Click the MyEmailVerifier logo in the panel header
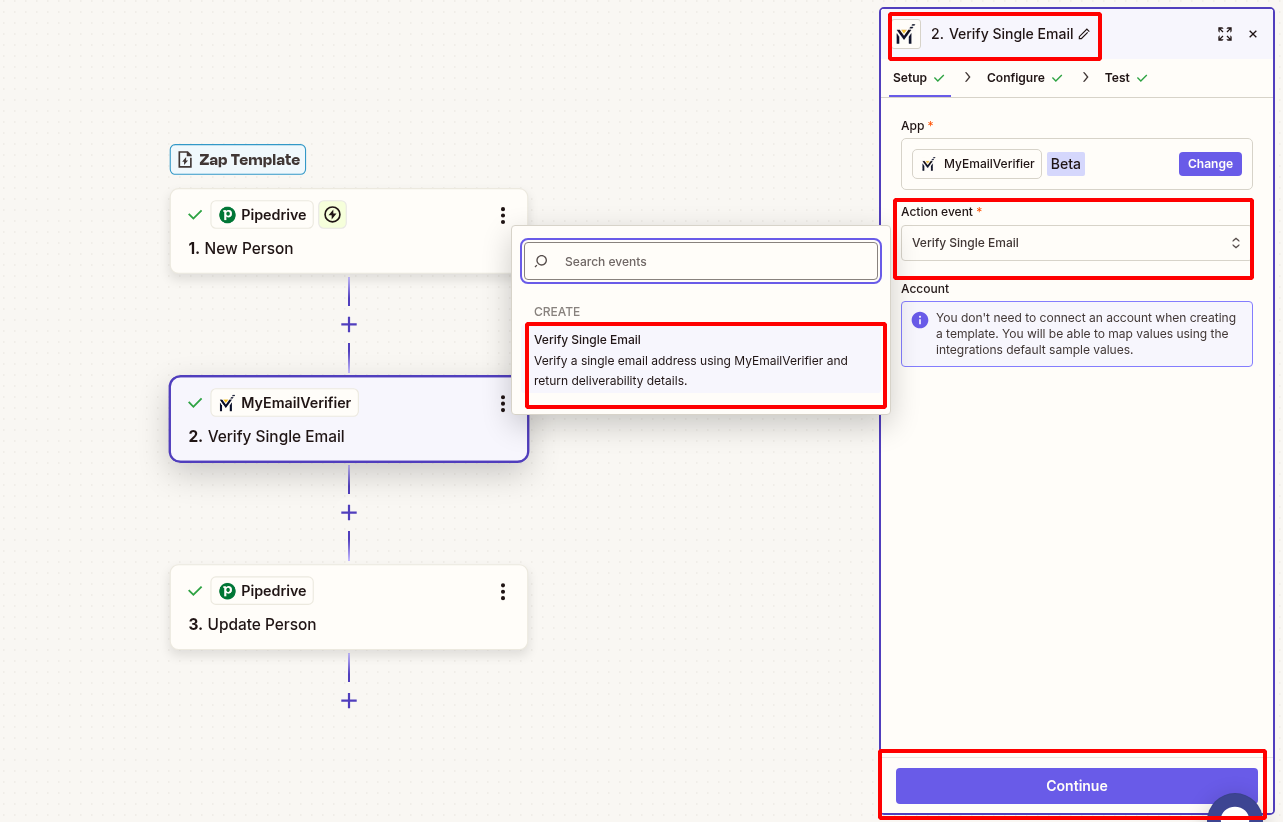1283x822 pixels. tap(905, 34)
